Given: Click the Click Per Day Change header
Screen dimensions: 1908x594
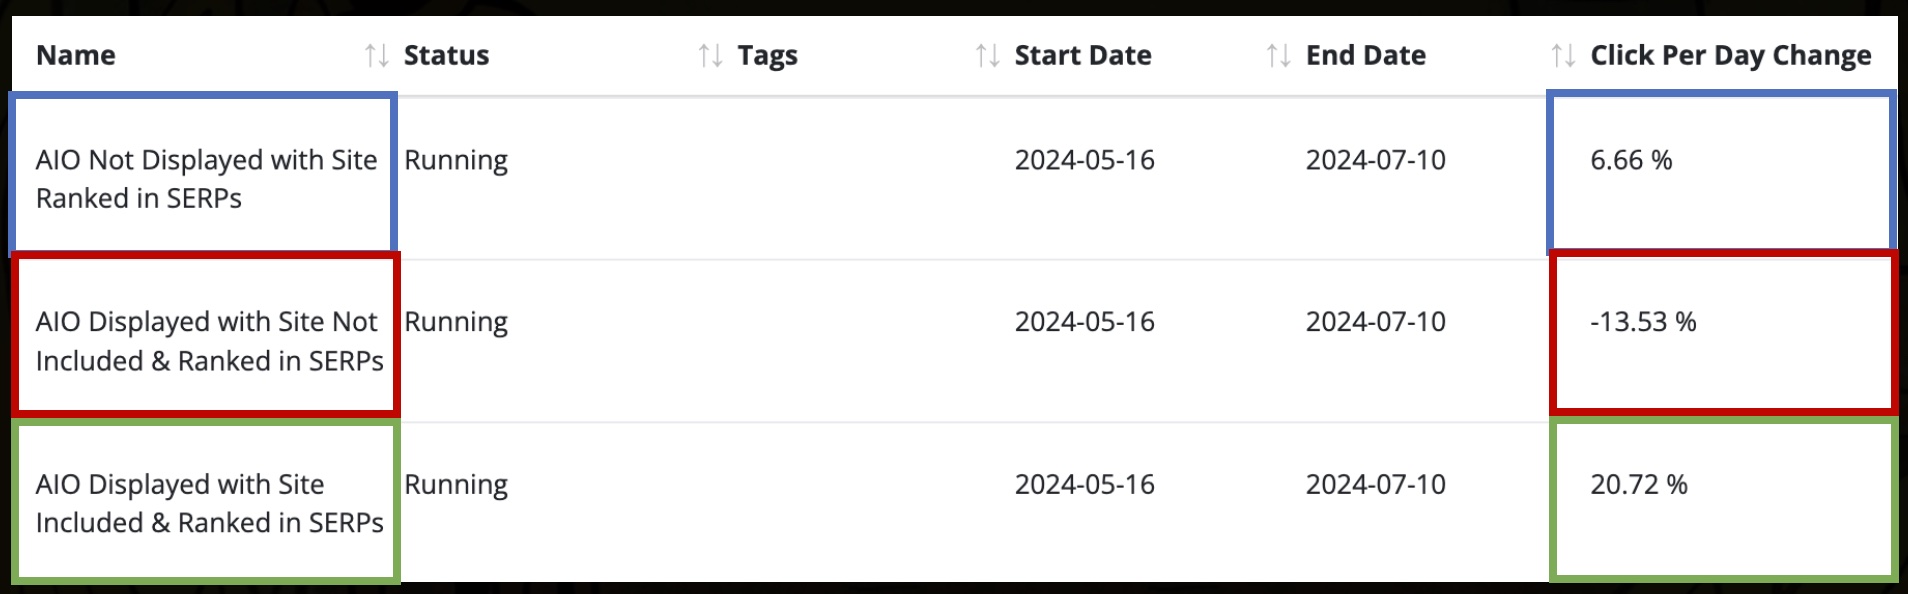Looking at the screenshot, I should [x=1731, y=56].
